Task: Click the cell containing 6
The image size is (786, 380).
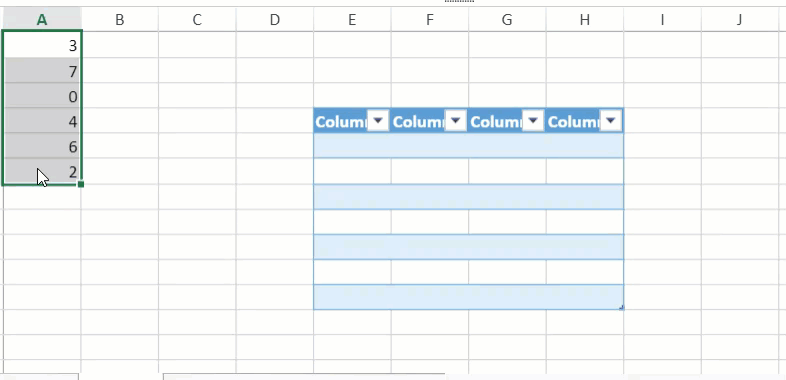Action: coord(42,146)
